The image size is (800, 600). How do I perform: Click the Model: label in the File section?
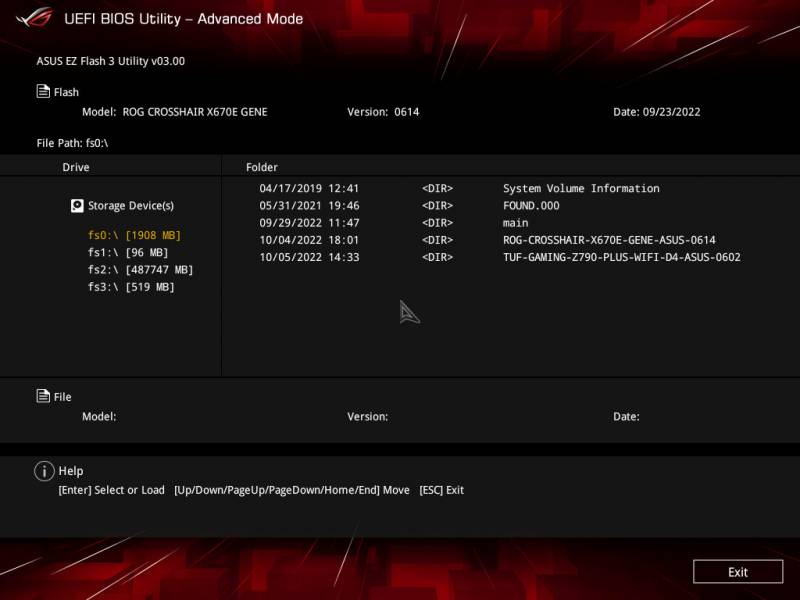click(99, 417)
